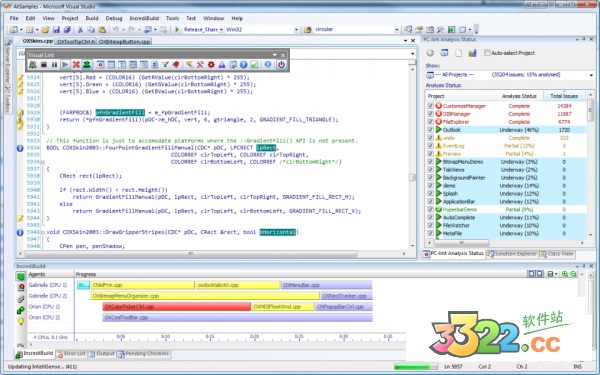Uncheck the EventLog project checkbox
600x375 pixels.
430,146
